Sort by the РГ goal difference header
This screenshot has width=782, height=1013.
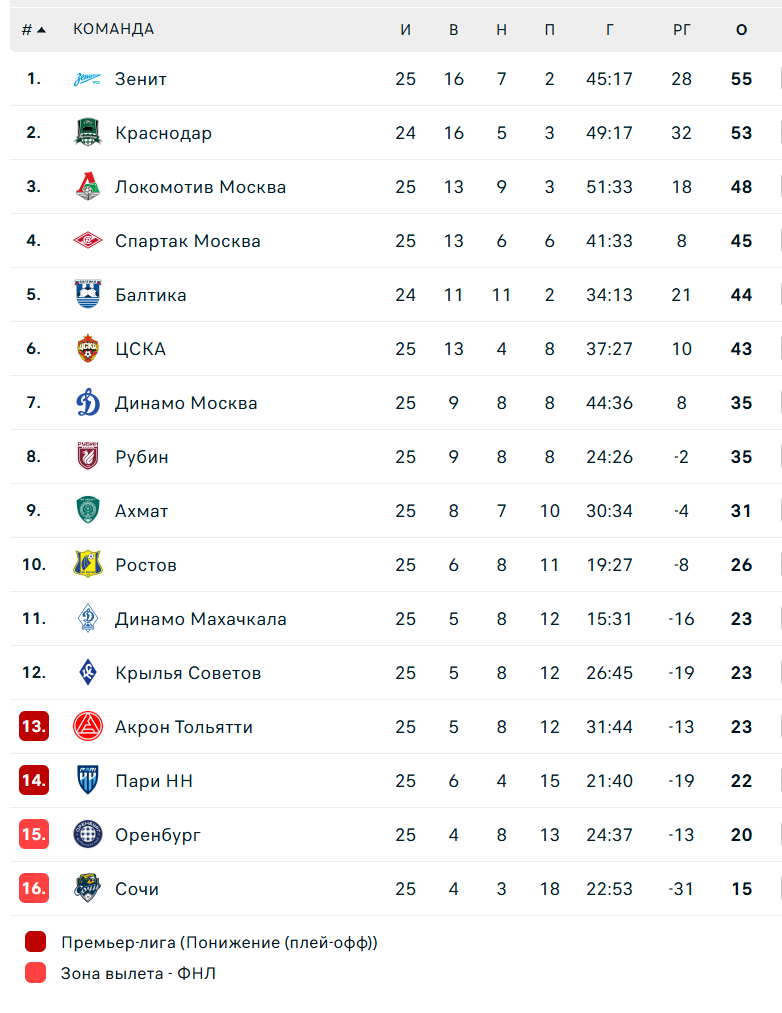[681, 30]
